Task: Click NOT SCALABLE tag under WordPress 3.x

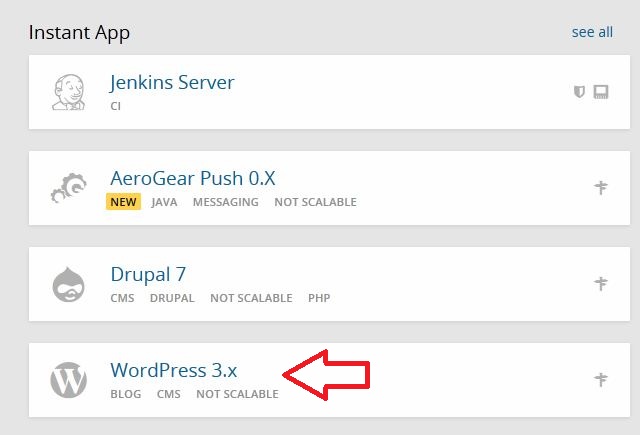Action: 238,394
